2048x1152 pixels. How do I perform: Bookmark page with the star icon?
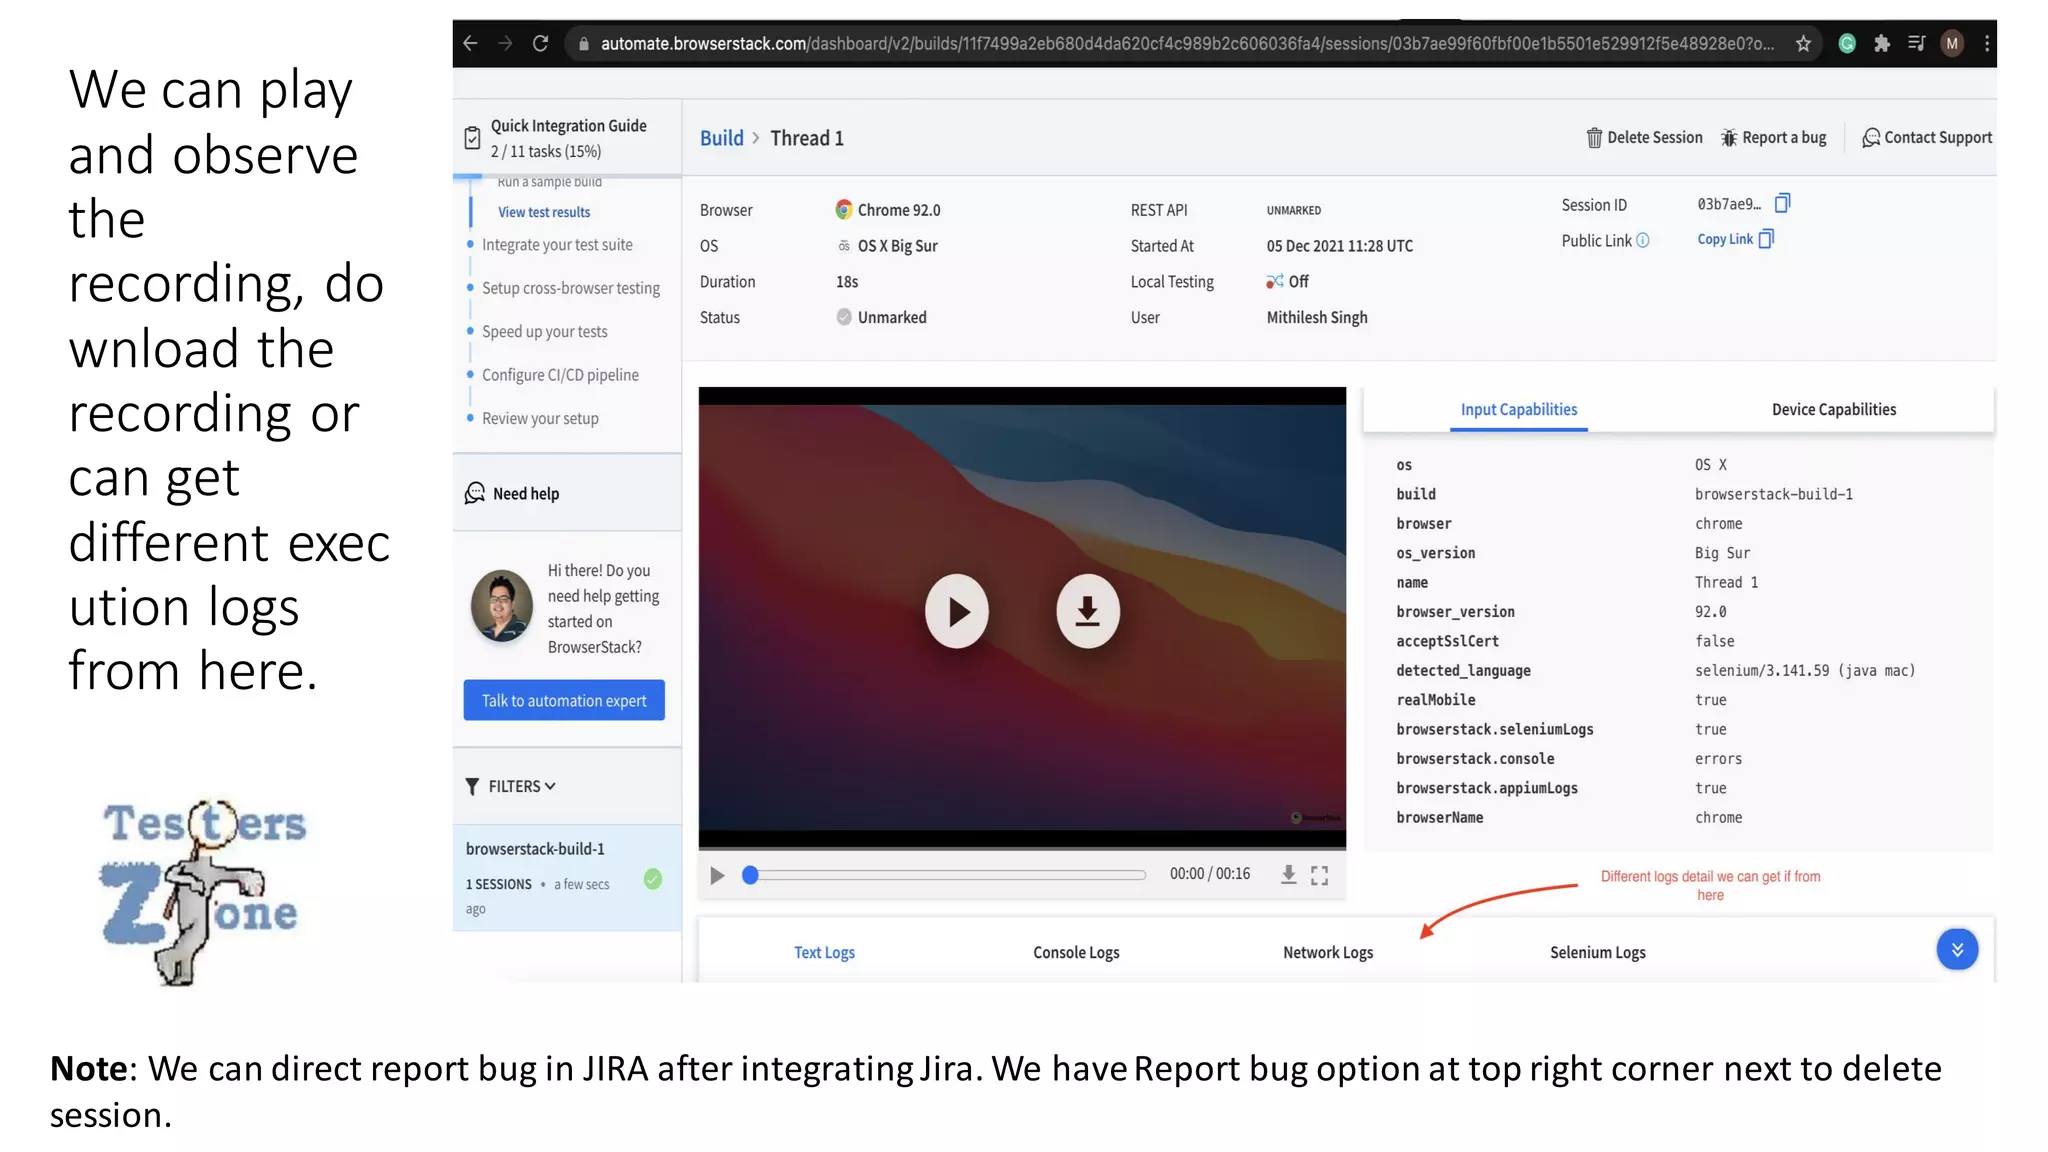pyautogui.click(x=1803, y=43)
